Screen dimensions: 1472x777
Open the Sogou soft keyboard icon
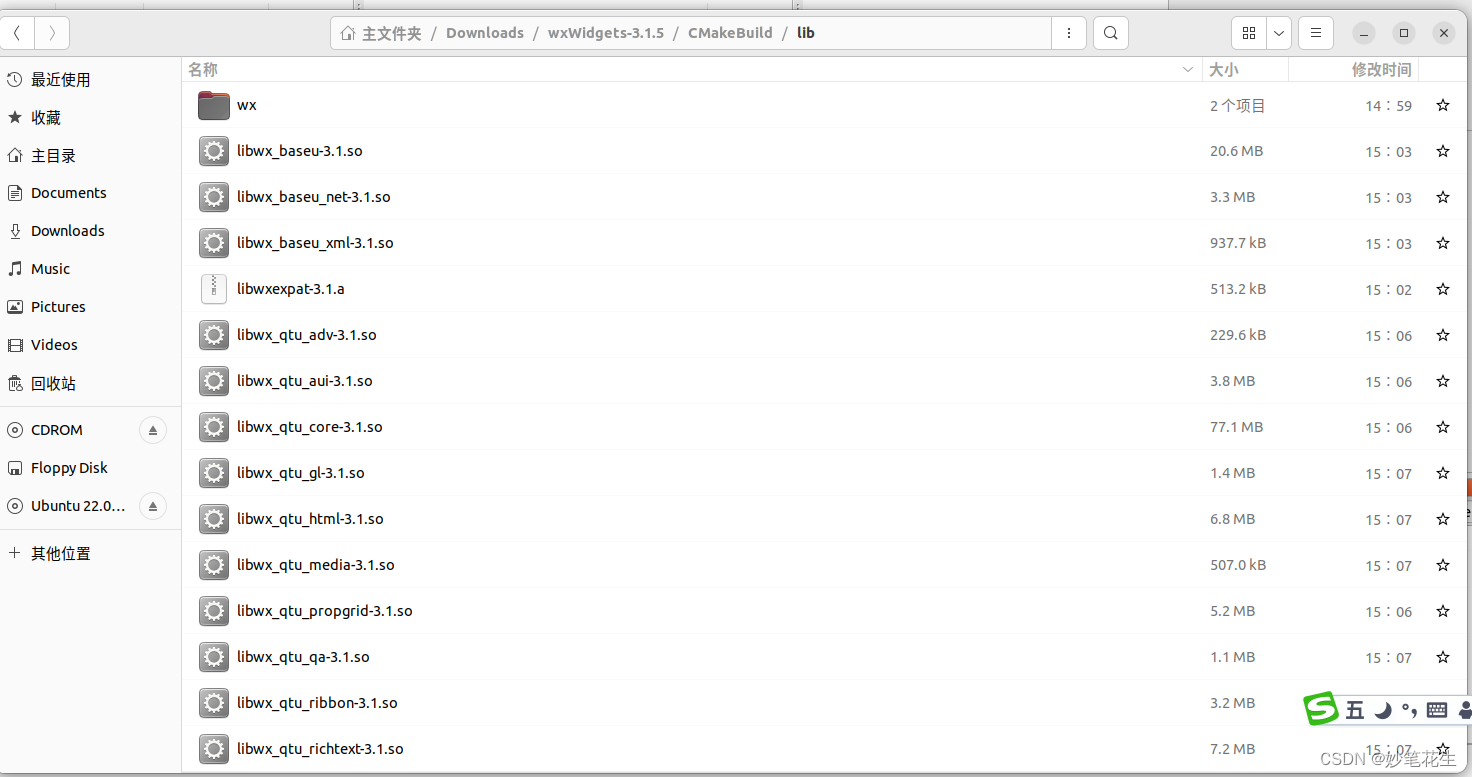(1436, 710)
